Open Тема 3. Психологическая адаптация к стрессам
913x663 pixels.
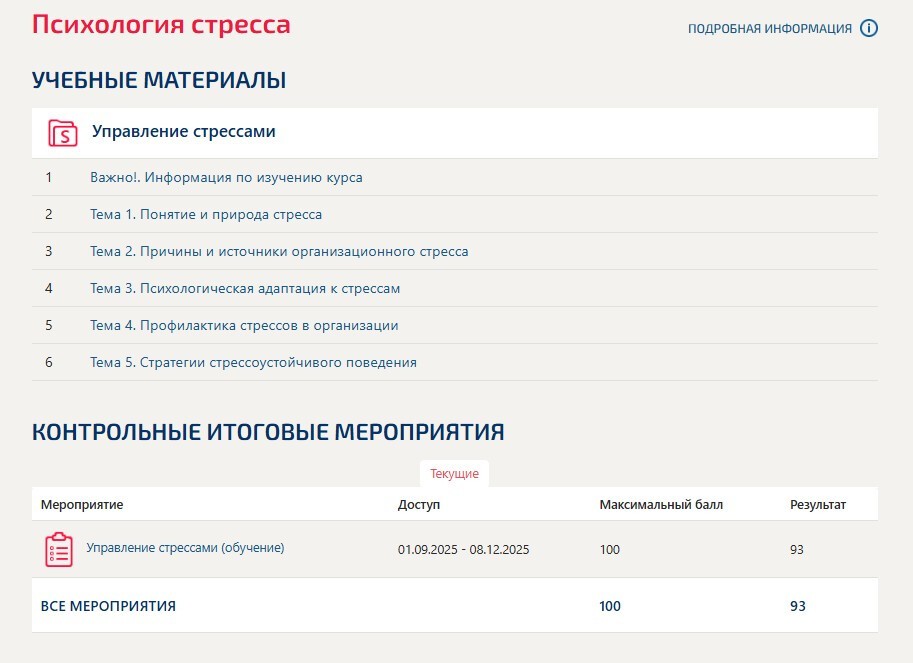[x=245, y=289]
